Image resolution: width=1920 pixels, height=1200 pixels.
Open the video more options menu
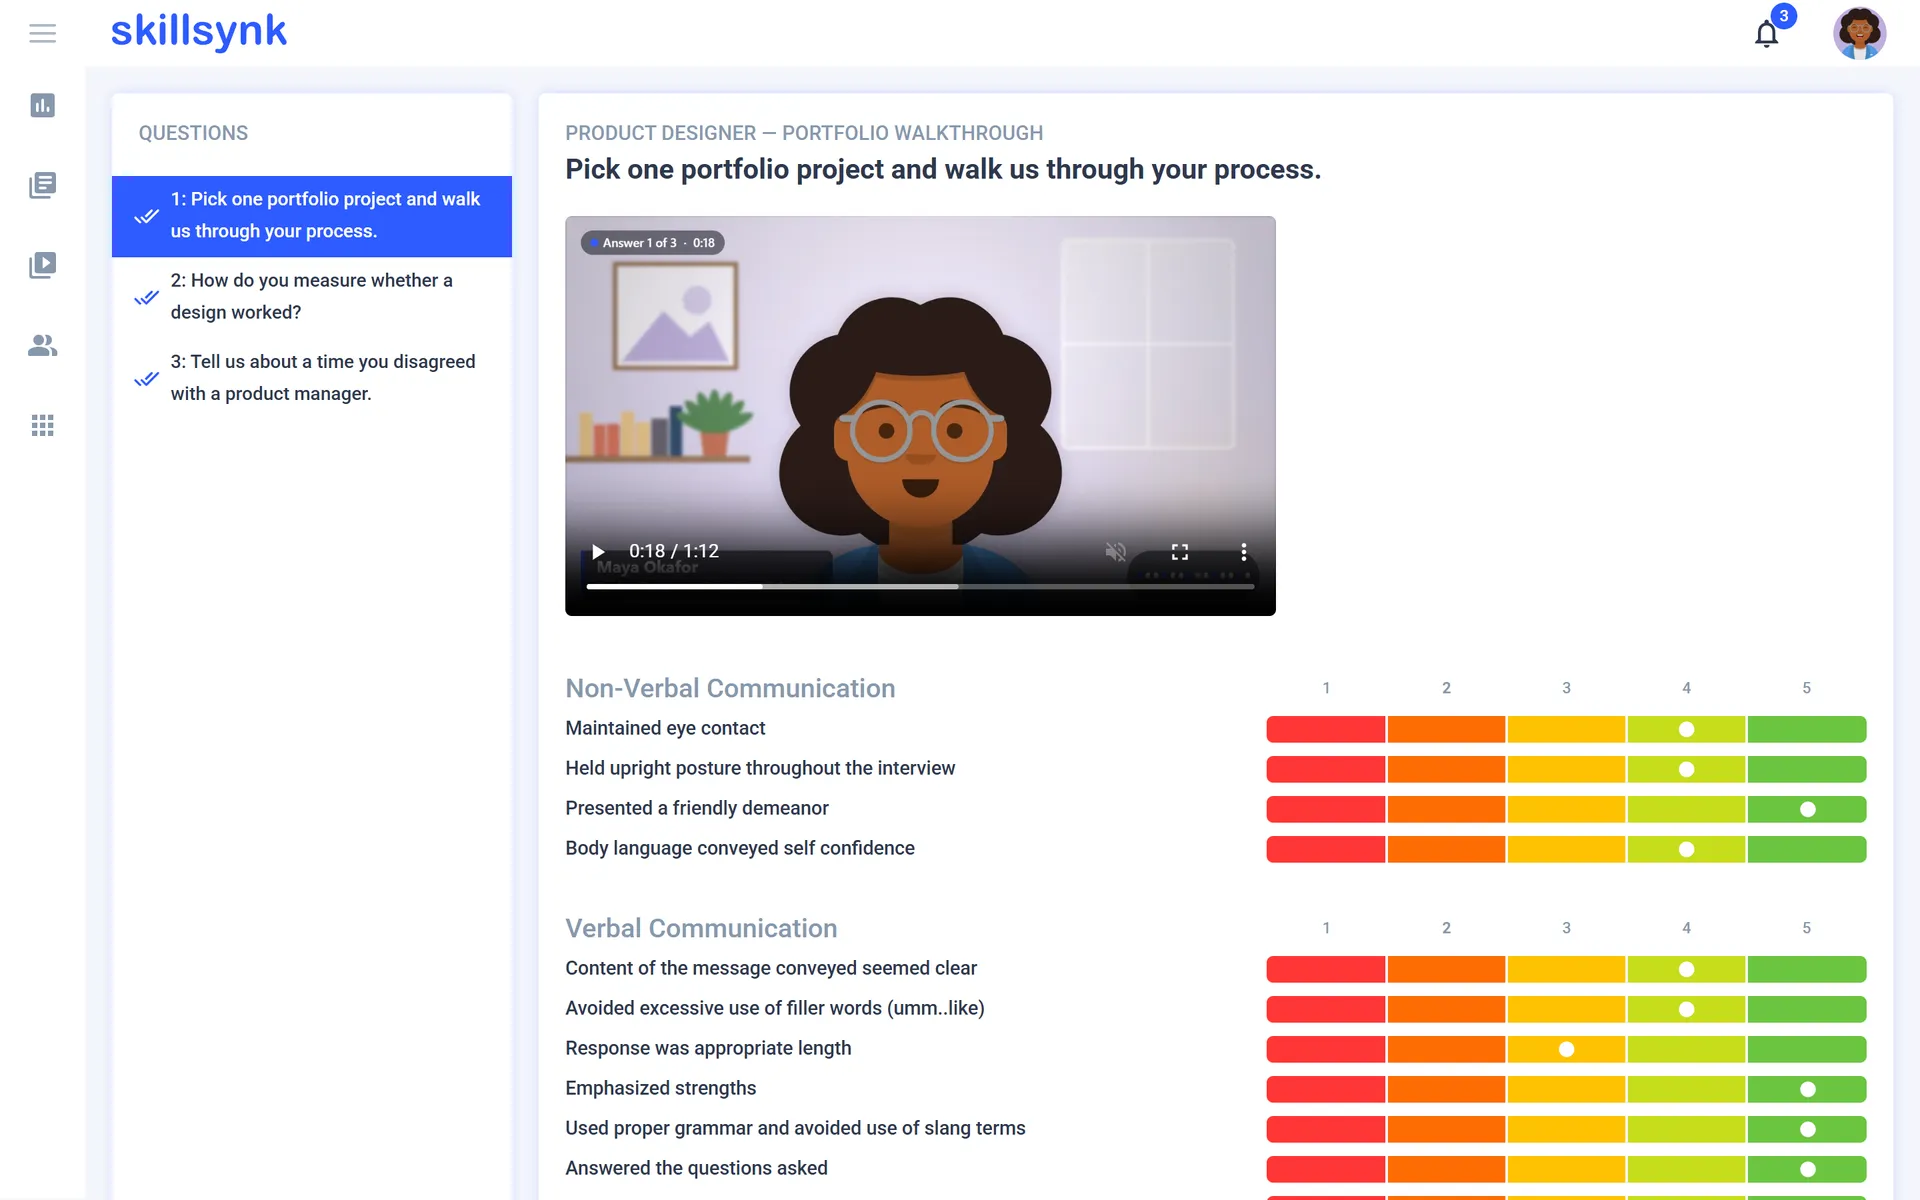click(1244, 551)
